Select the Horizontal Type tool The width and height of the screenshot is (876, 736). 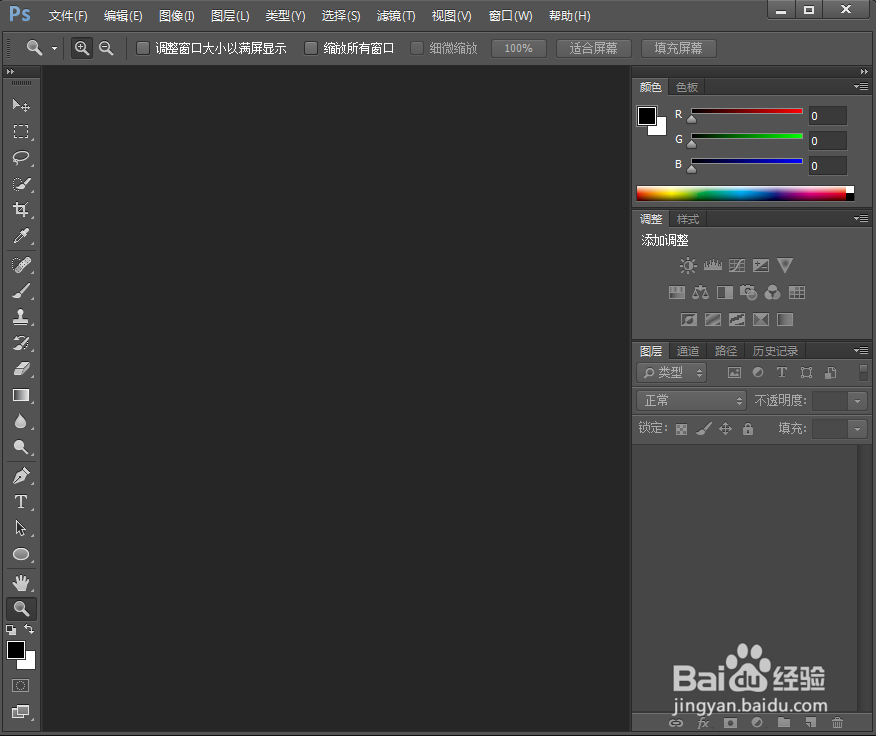point(21,502)
